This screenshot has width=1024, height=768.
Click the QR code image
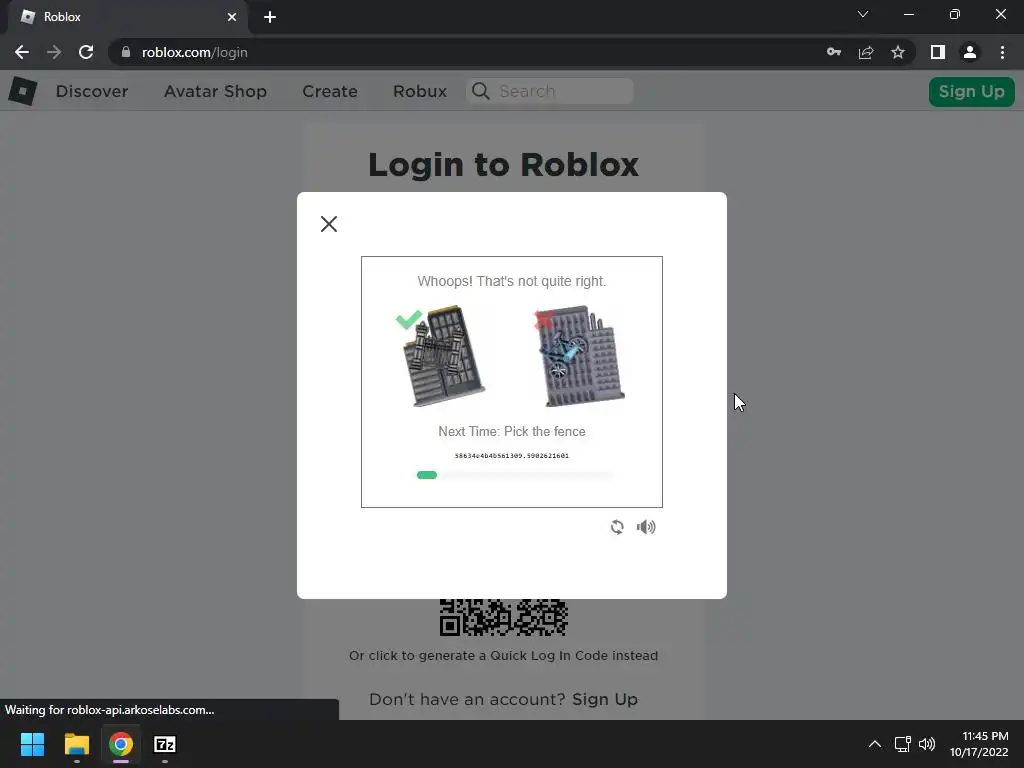[504, 617]
